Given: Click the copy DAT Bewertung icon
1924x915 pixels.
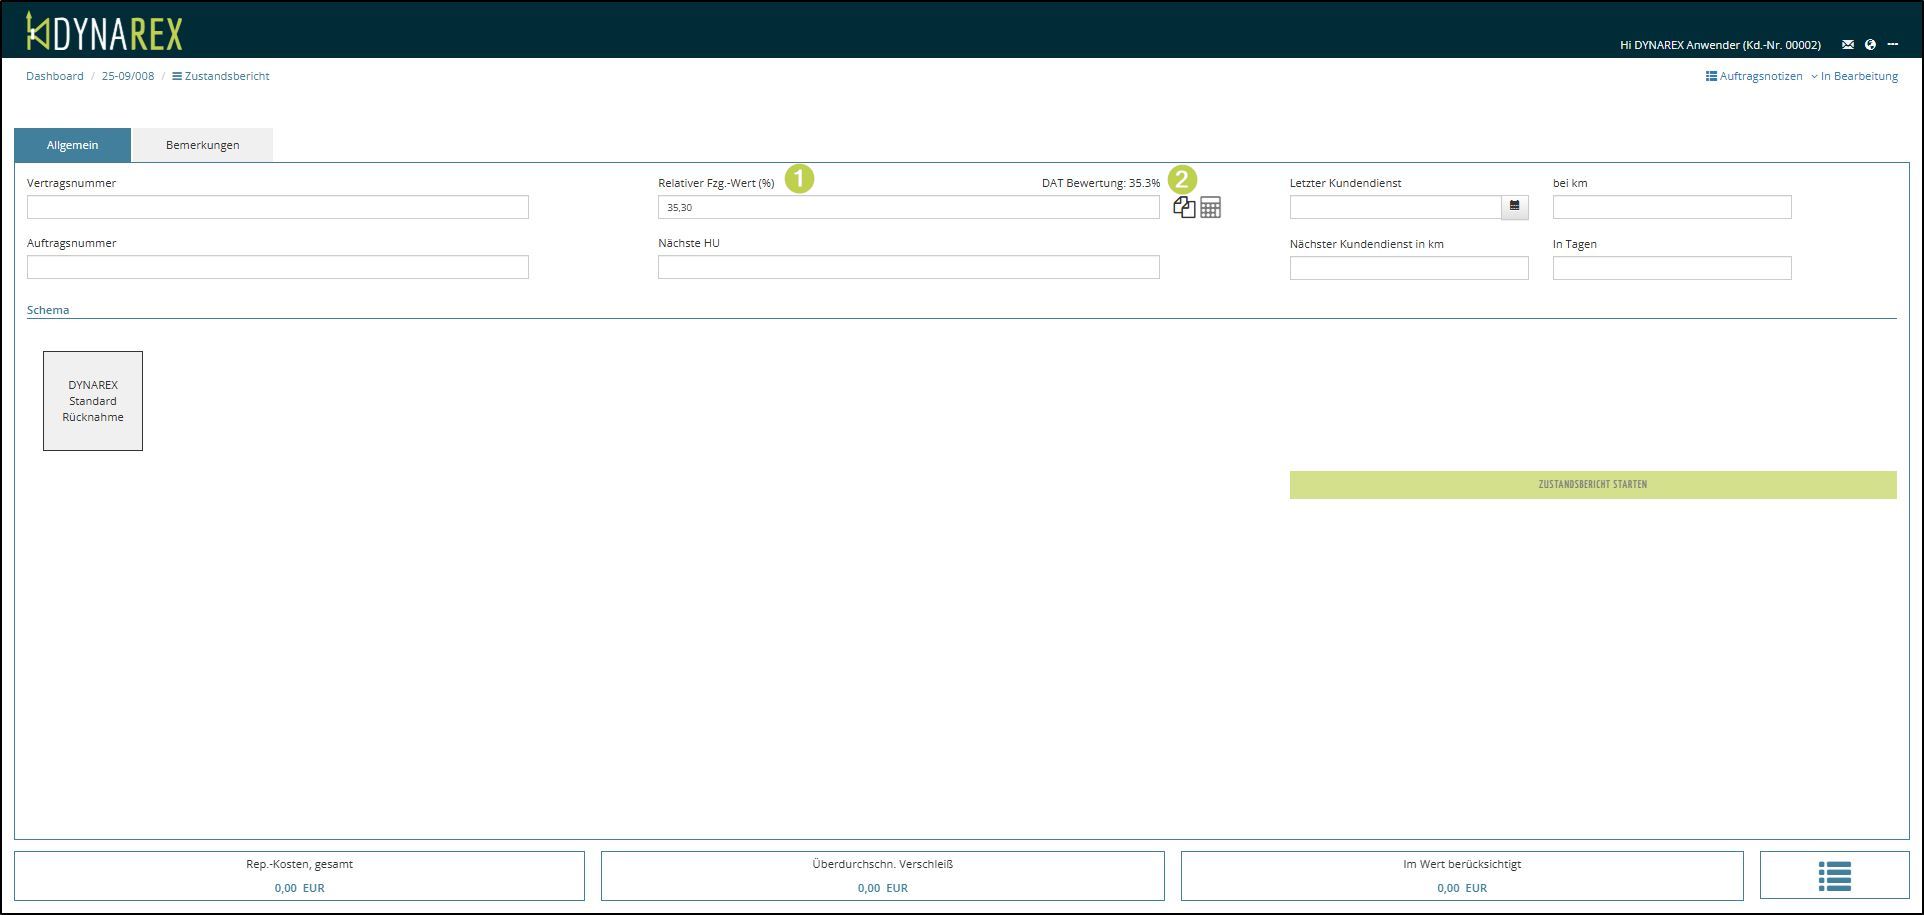Looking at the screenshot, I should 1184,207.
